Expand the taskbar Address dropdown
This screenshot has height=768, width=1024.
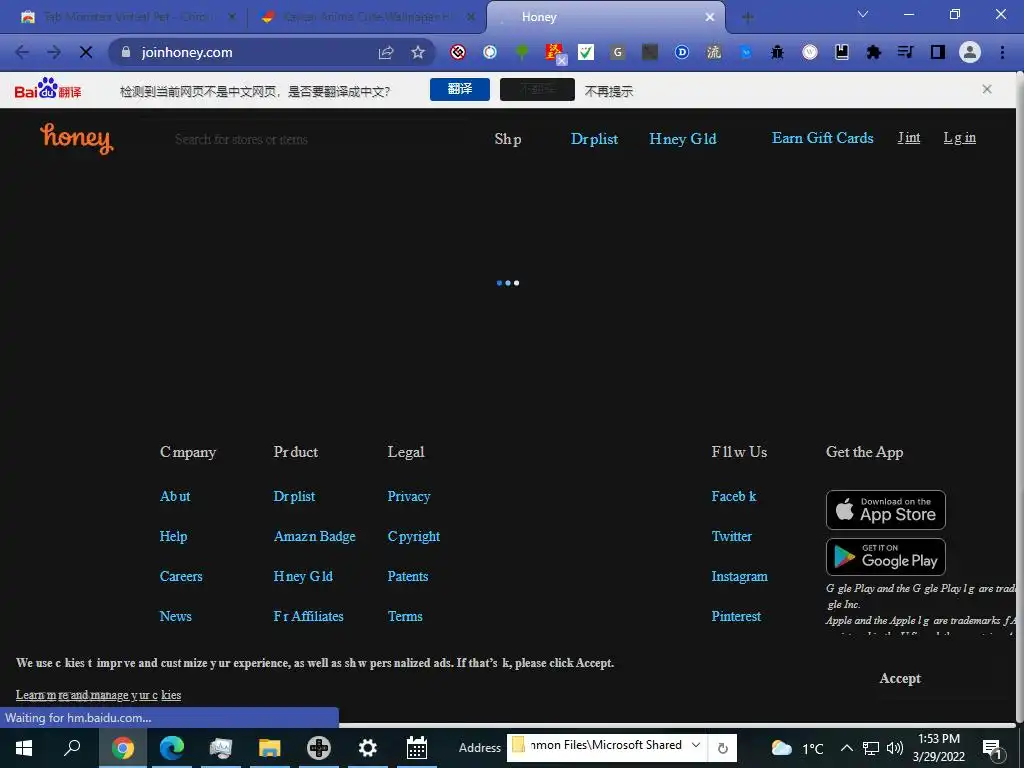pos(696,745)
